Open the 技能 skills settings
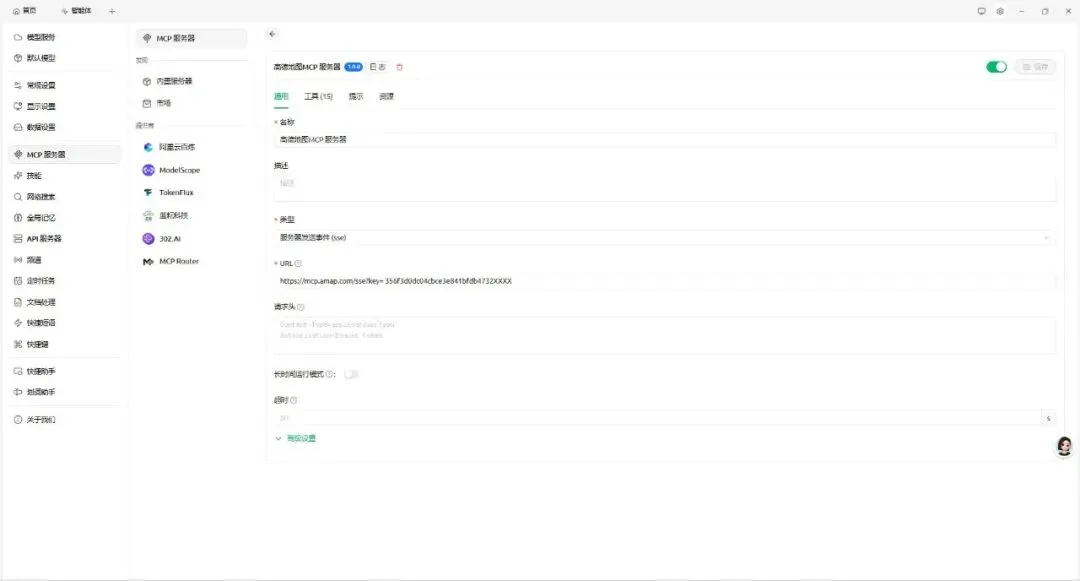This screenshot has width=1080, height=581. coord(66,176)
